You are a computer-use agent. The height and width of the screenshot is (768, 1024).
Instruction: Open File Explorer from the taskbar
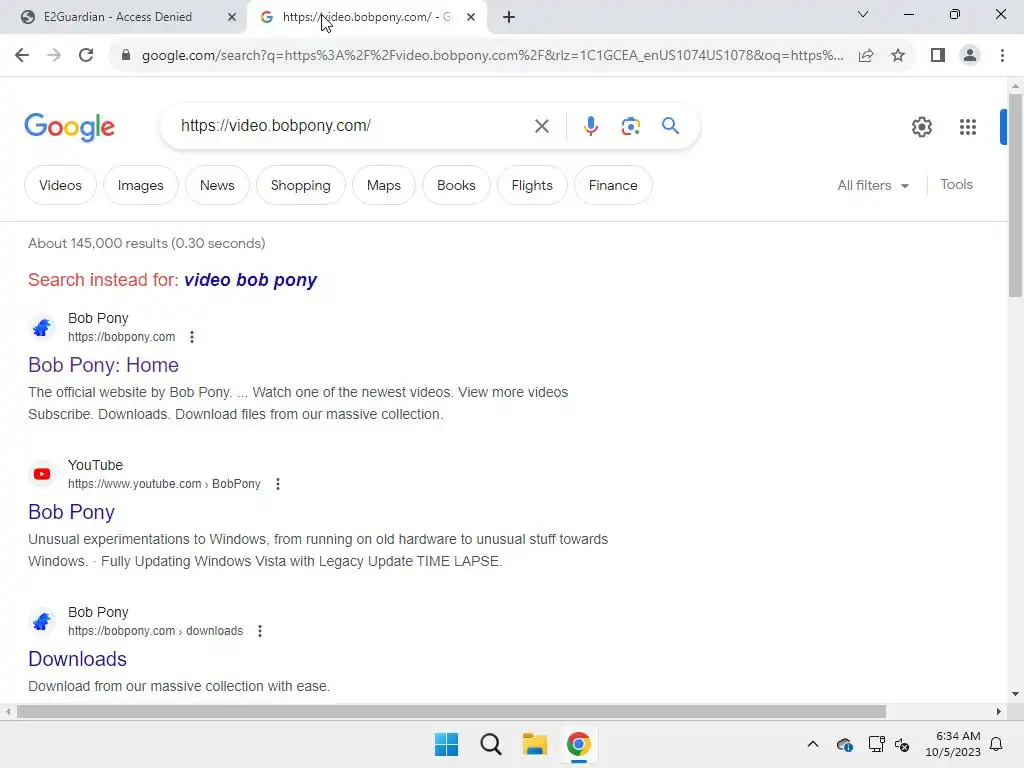pos(534,744)
